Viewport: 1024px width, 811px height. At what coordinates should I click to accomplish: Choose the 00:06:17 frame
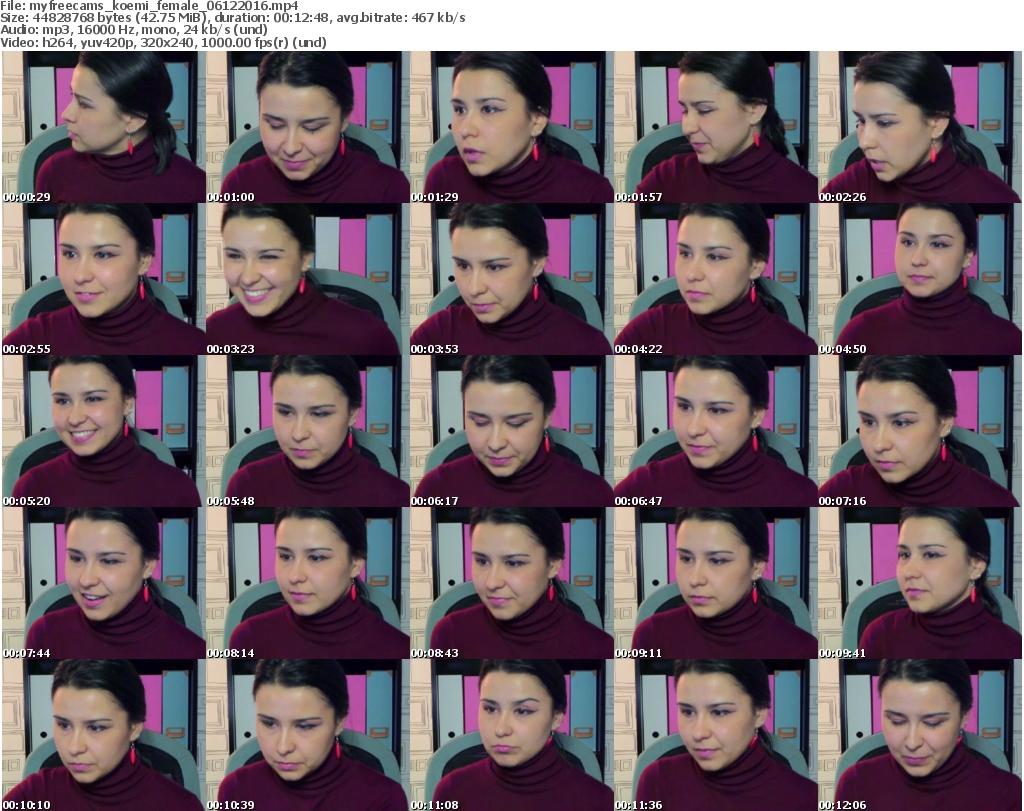511,431
